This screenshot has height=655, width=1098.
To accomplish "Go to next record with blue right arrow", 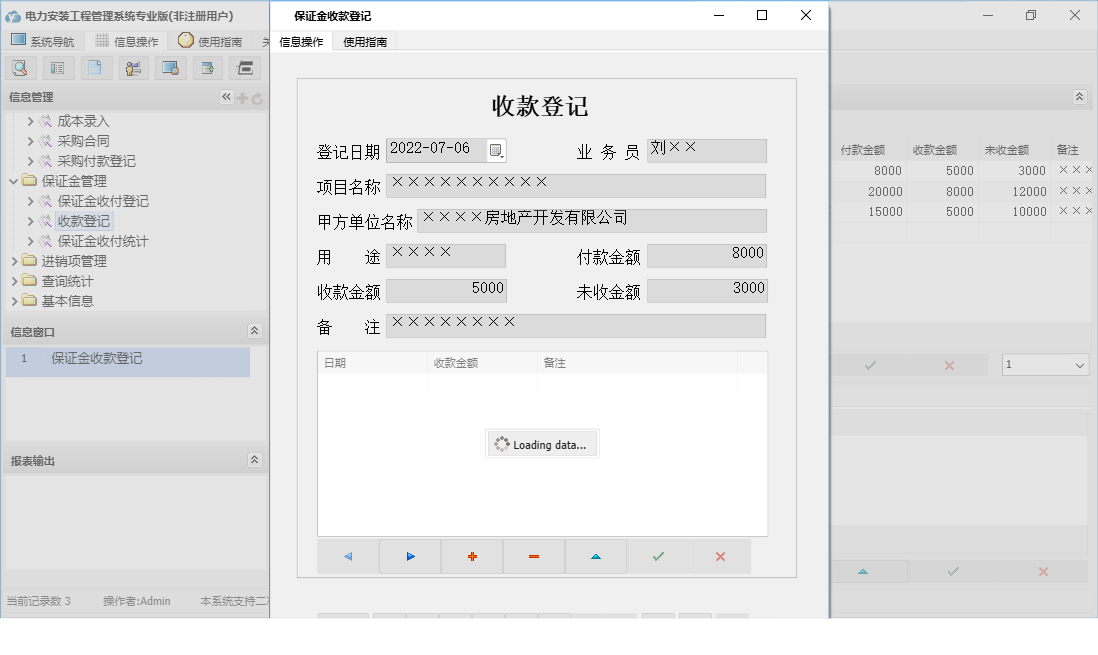I will pos(410,557).
